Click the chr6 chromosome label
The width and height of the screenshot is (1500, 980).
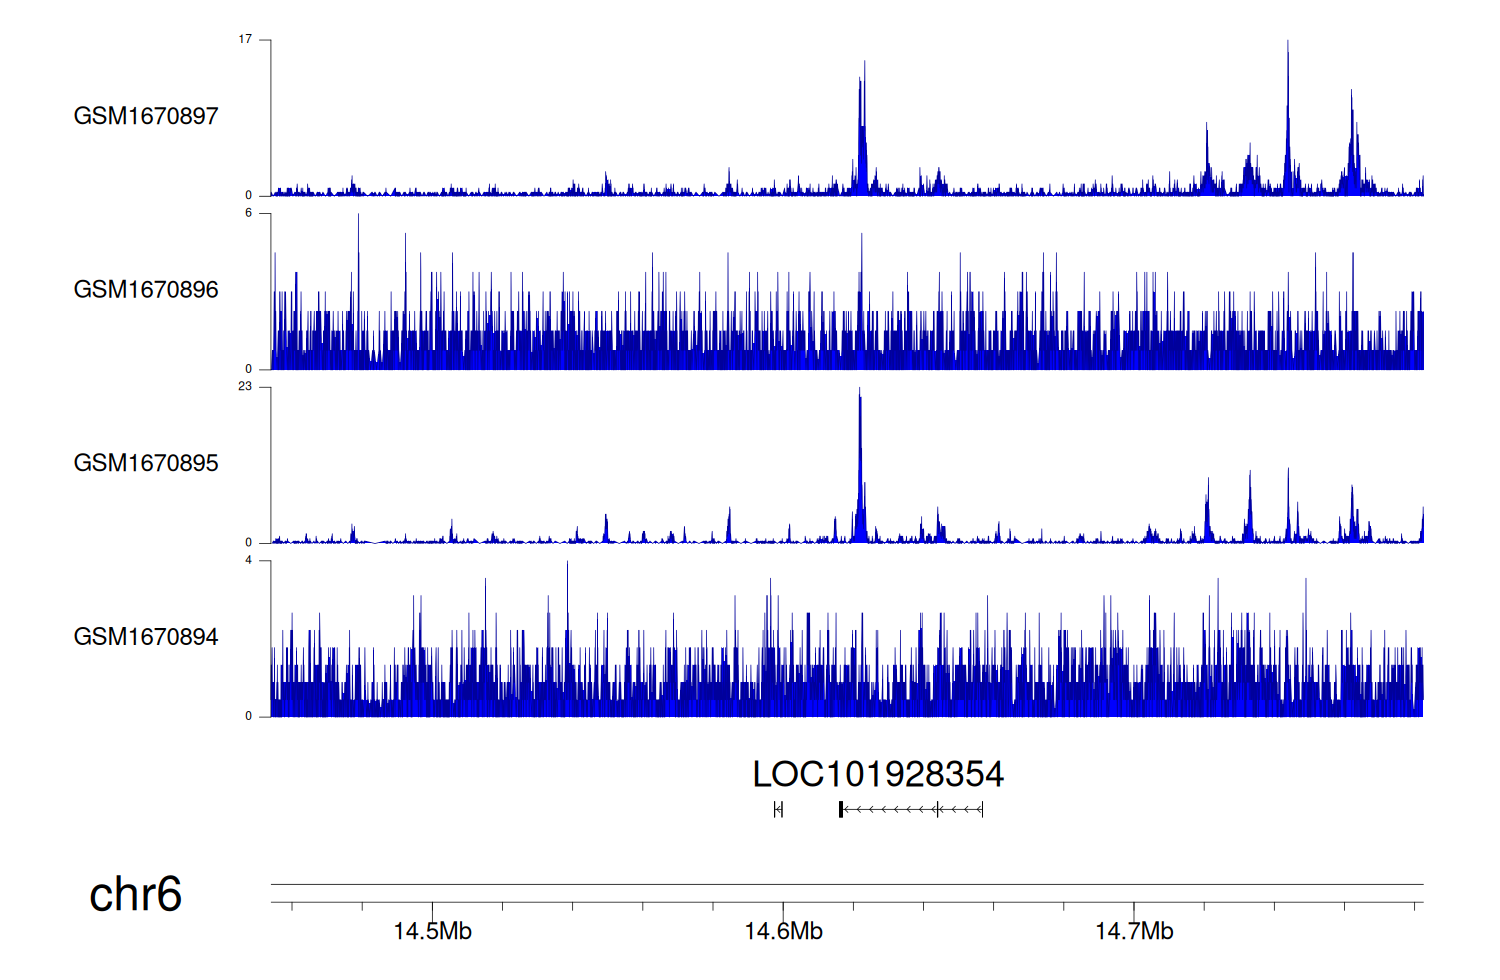[x=135, y=894]
